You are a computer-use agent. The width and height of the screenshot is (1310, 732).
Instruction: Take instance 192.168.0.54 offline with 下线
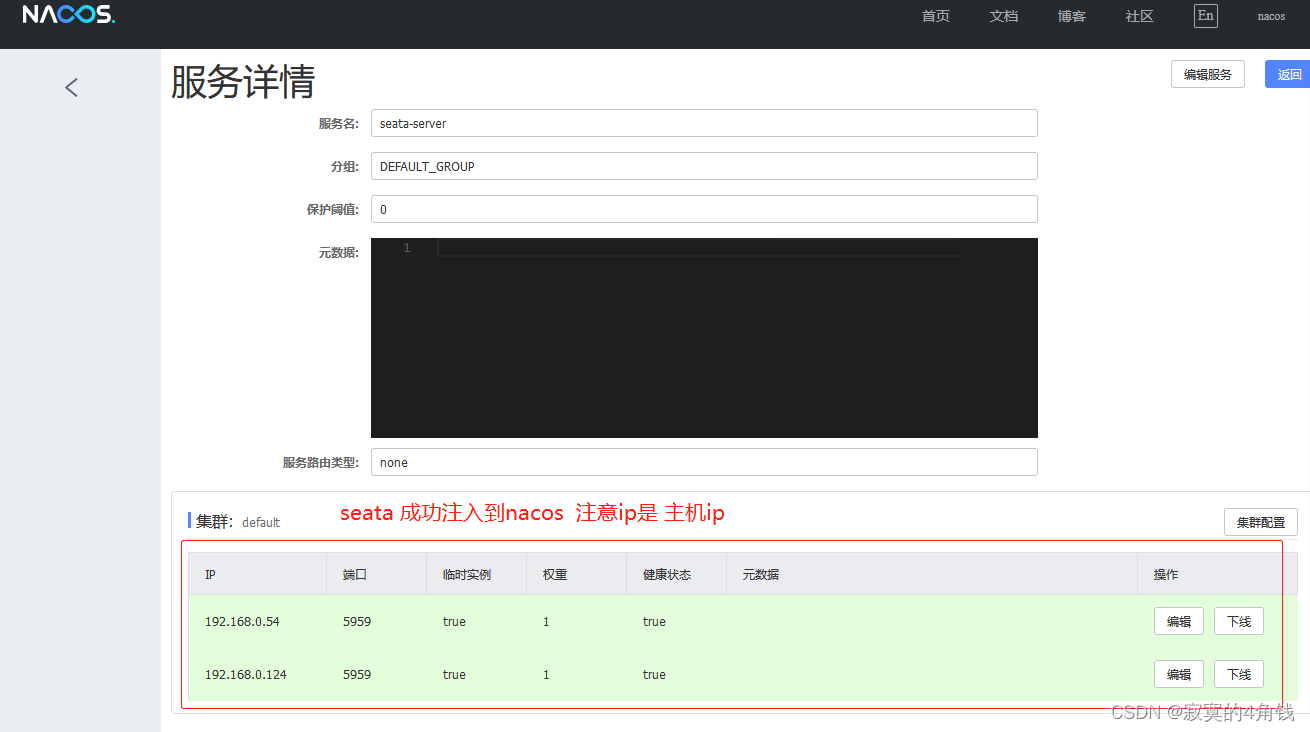(1239, 621)
